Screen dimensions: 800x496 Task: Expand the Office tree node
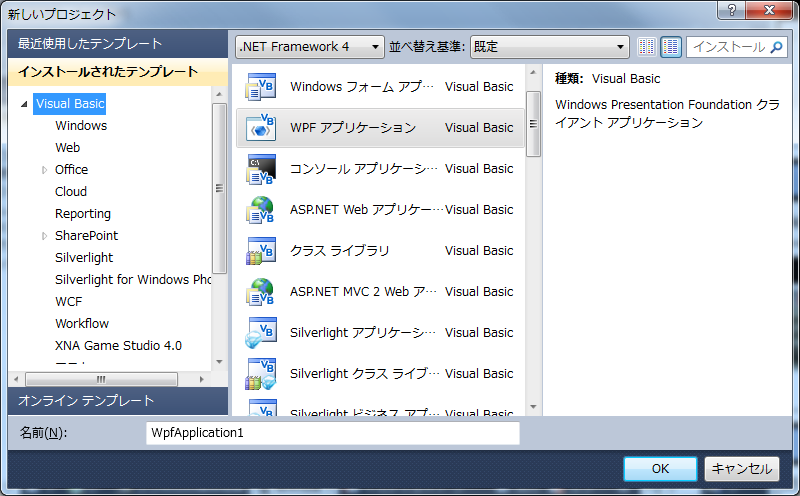click(x=44, y=170)
